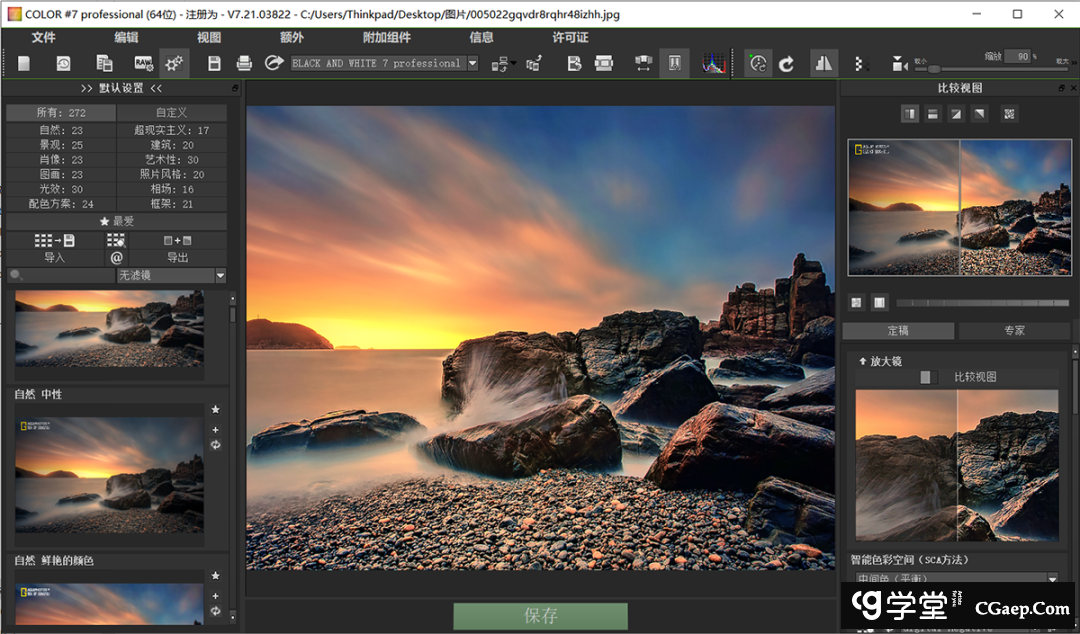
Task: Open the 无滤镜 filter dropdown
Action: click(171, 275)
